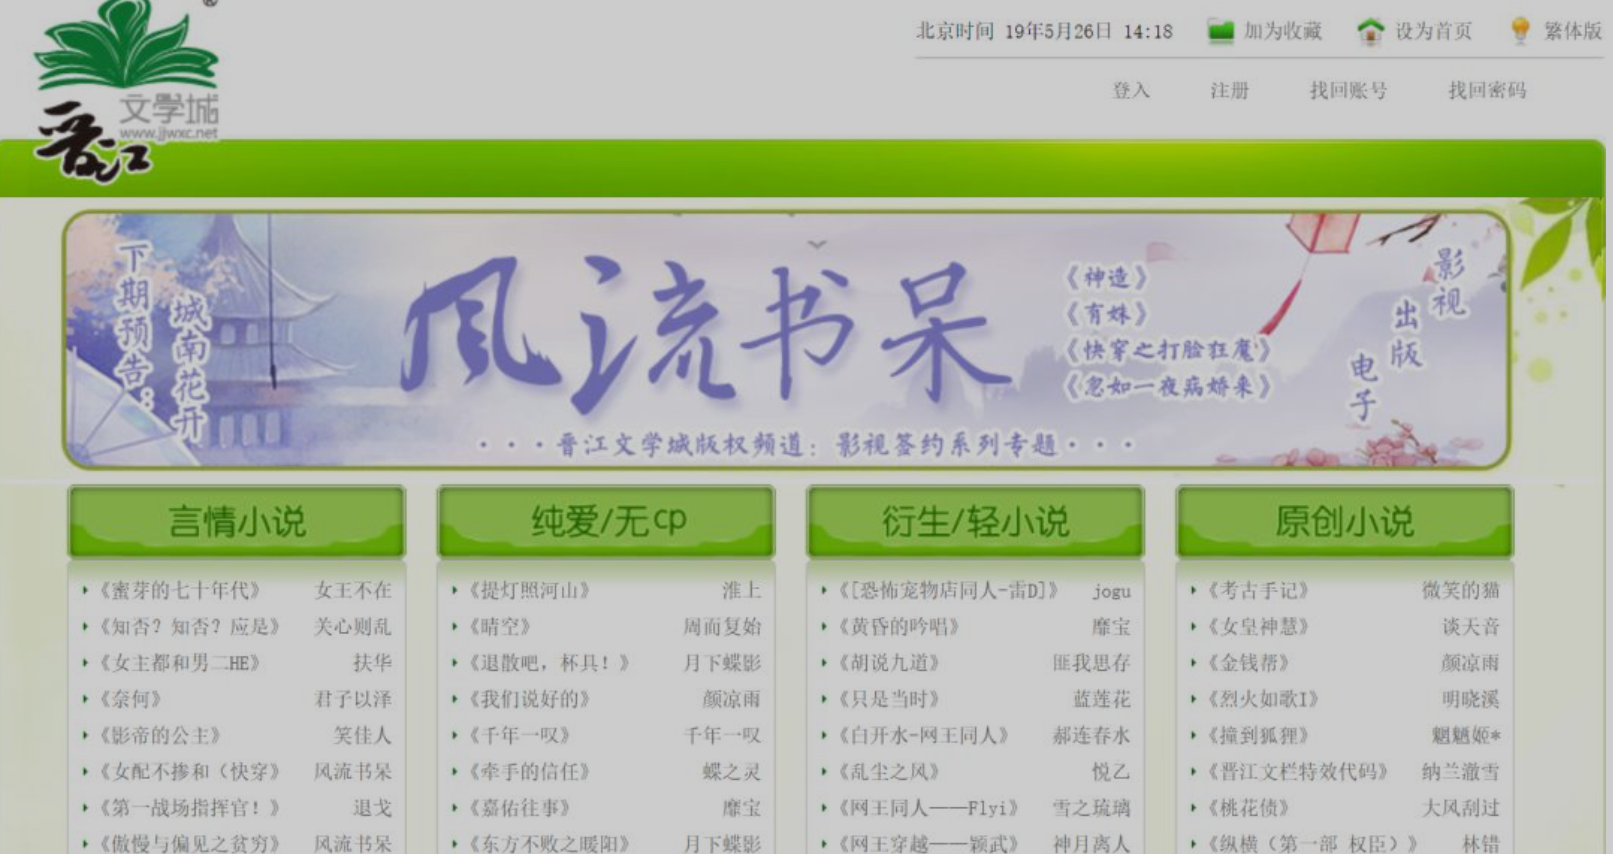Open novel 《我们说好的》

[x=528, y=699]
